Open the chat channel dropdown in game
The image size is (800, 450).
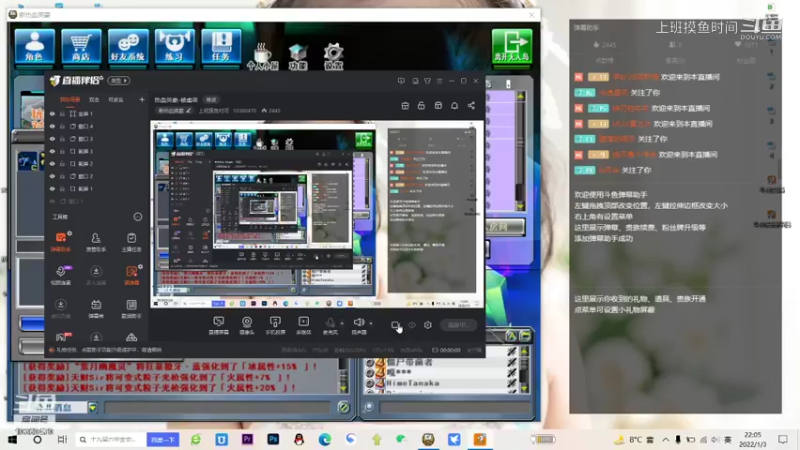click(x=92, y=407)
